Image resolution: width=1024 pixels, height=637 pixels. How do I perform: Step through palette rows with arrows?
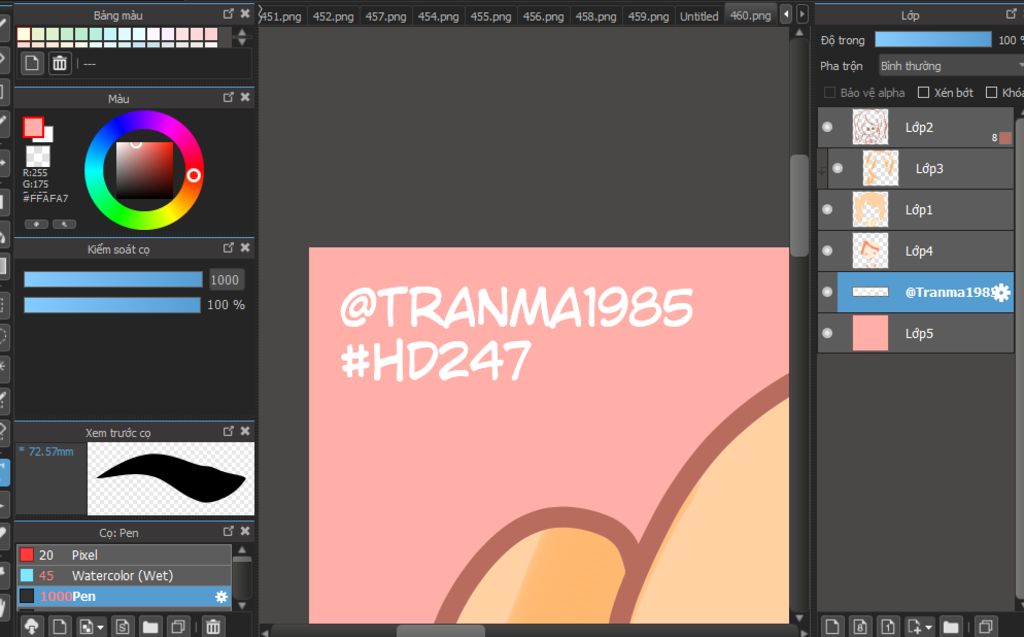coord(242,37)
